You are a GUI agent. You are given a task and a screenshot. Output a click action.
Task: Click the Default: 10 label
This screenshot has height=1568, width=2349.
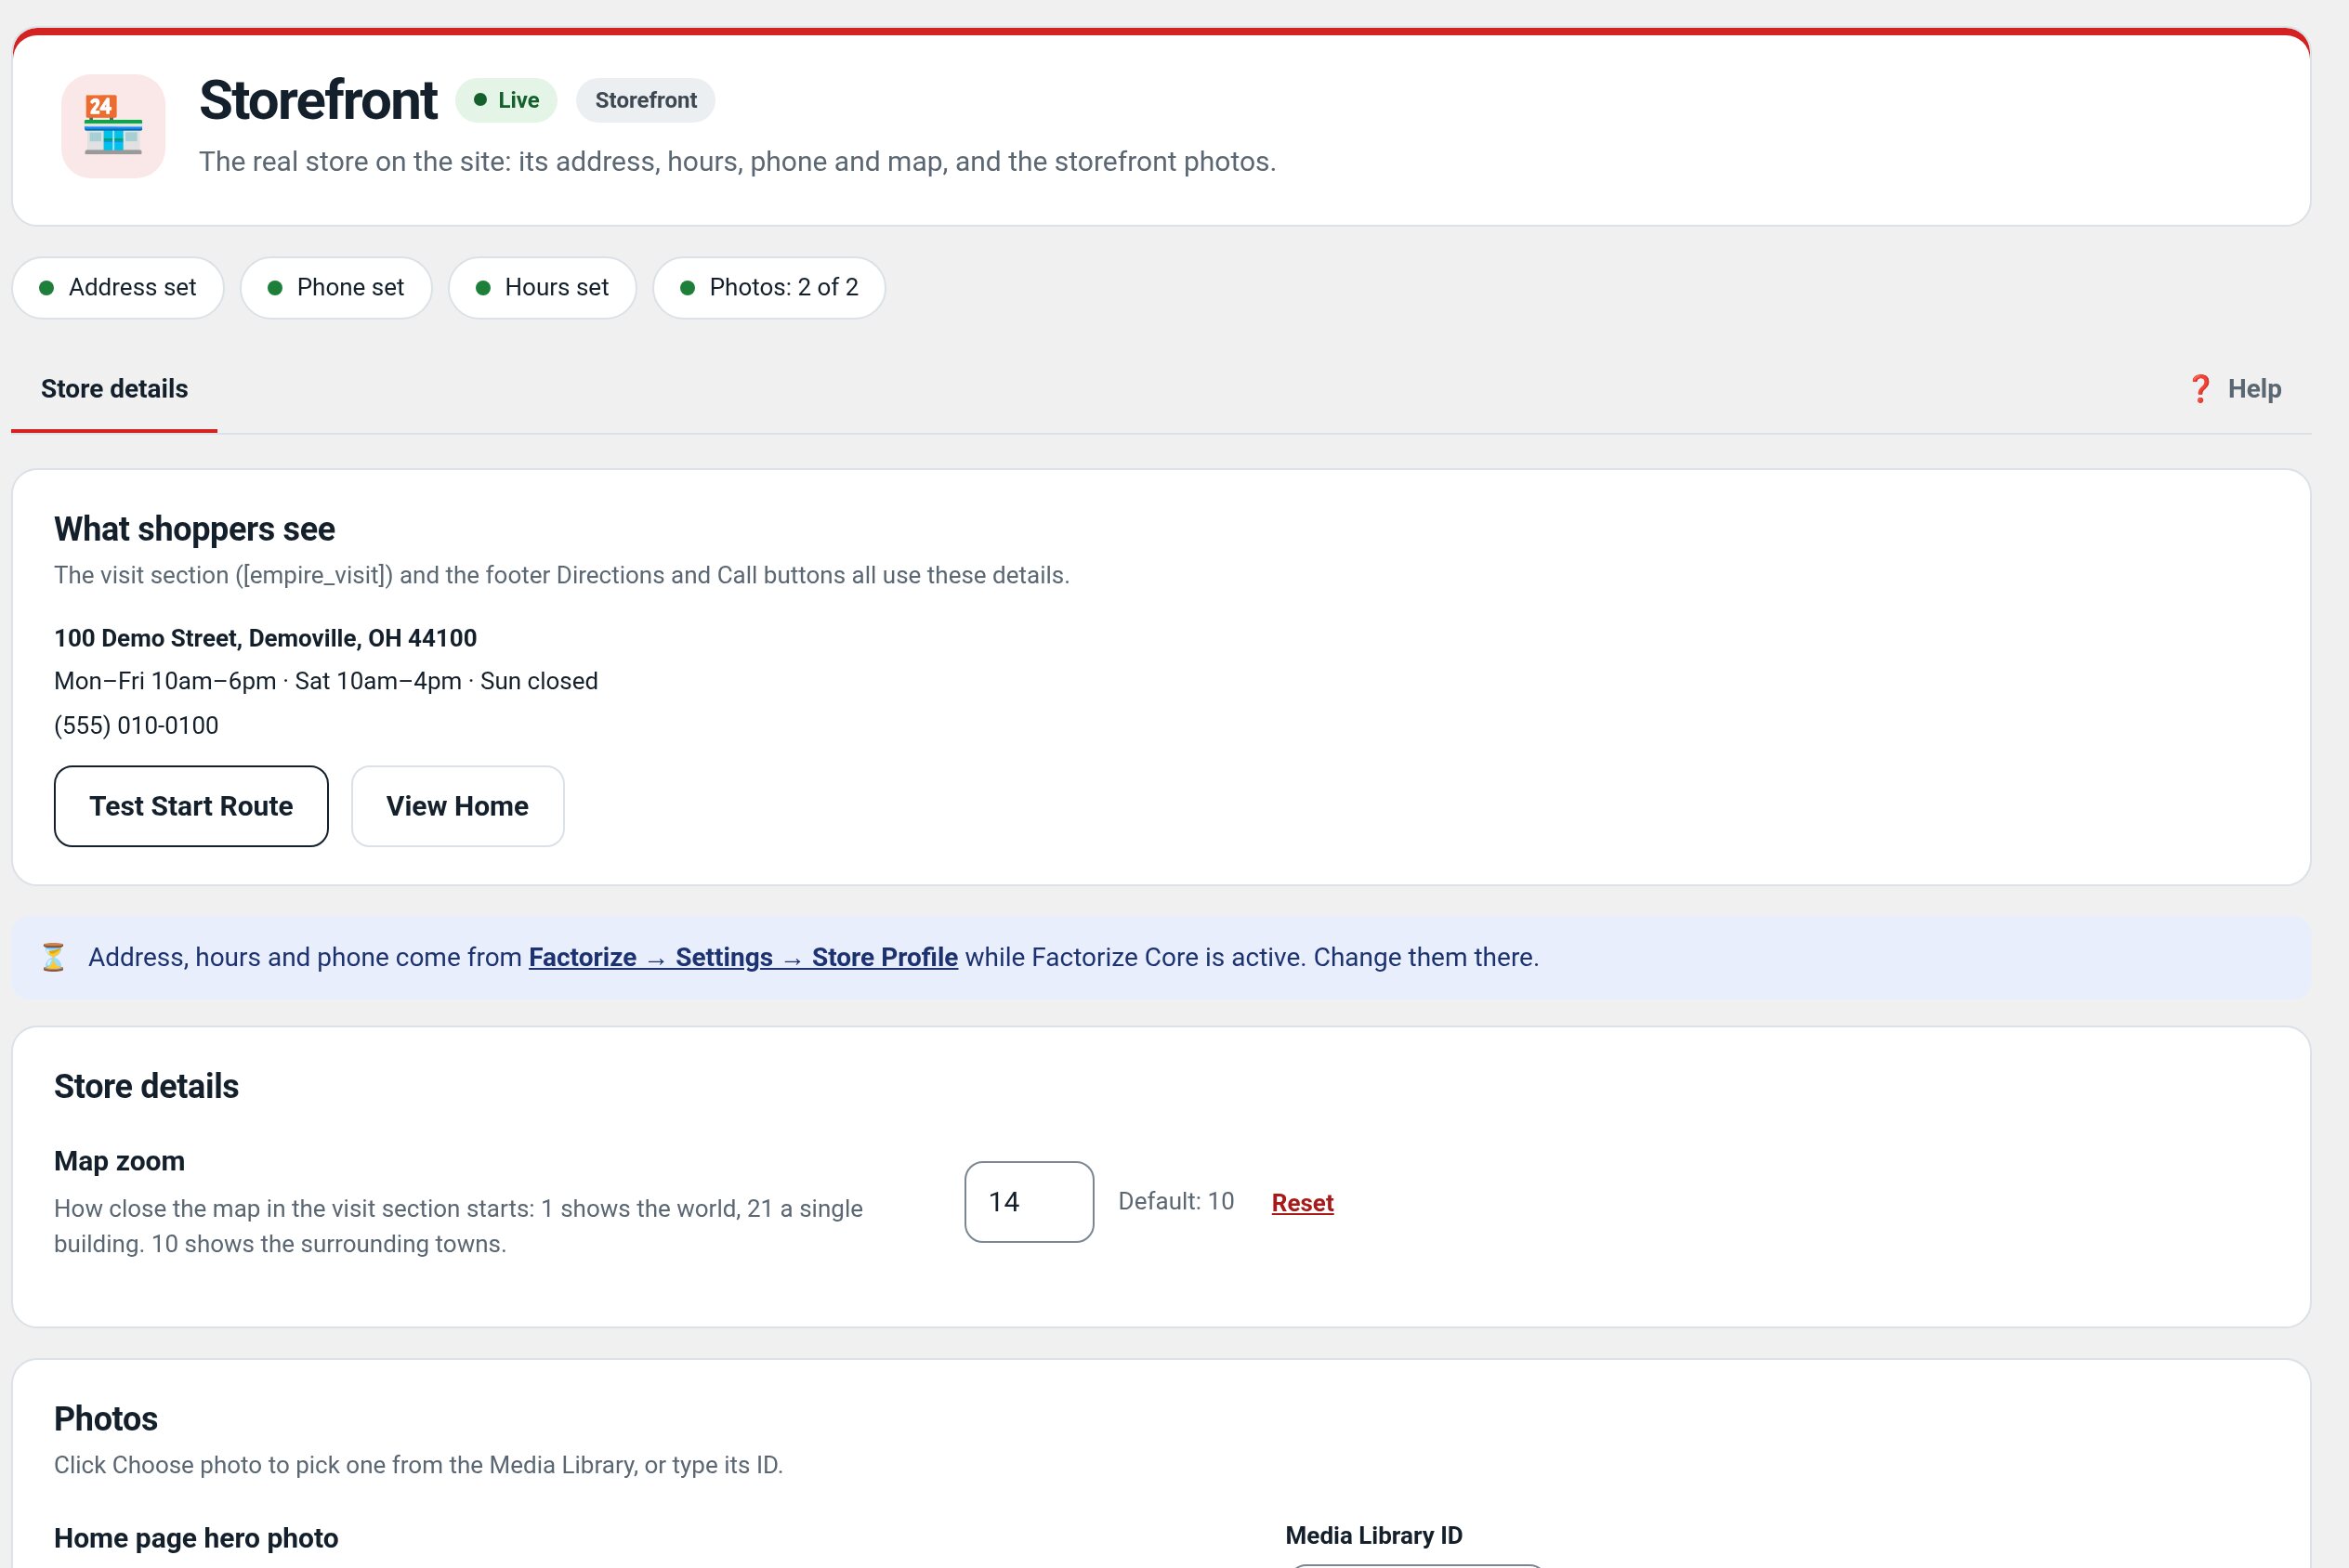pos(1176,1201)
